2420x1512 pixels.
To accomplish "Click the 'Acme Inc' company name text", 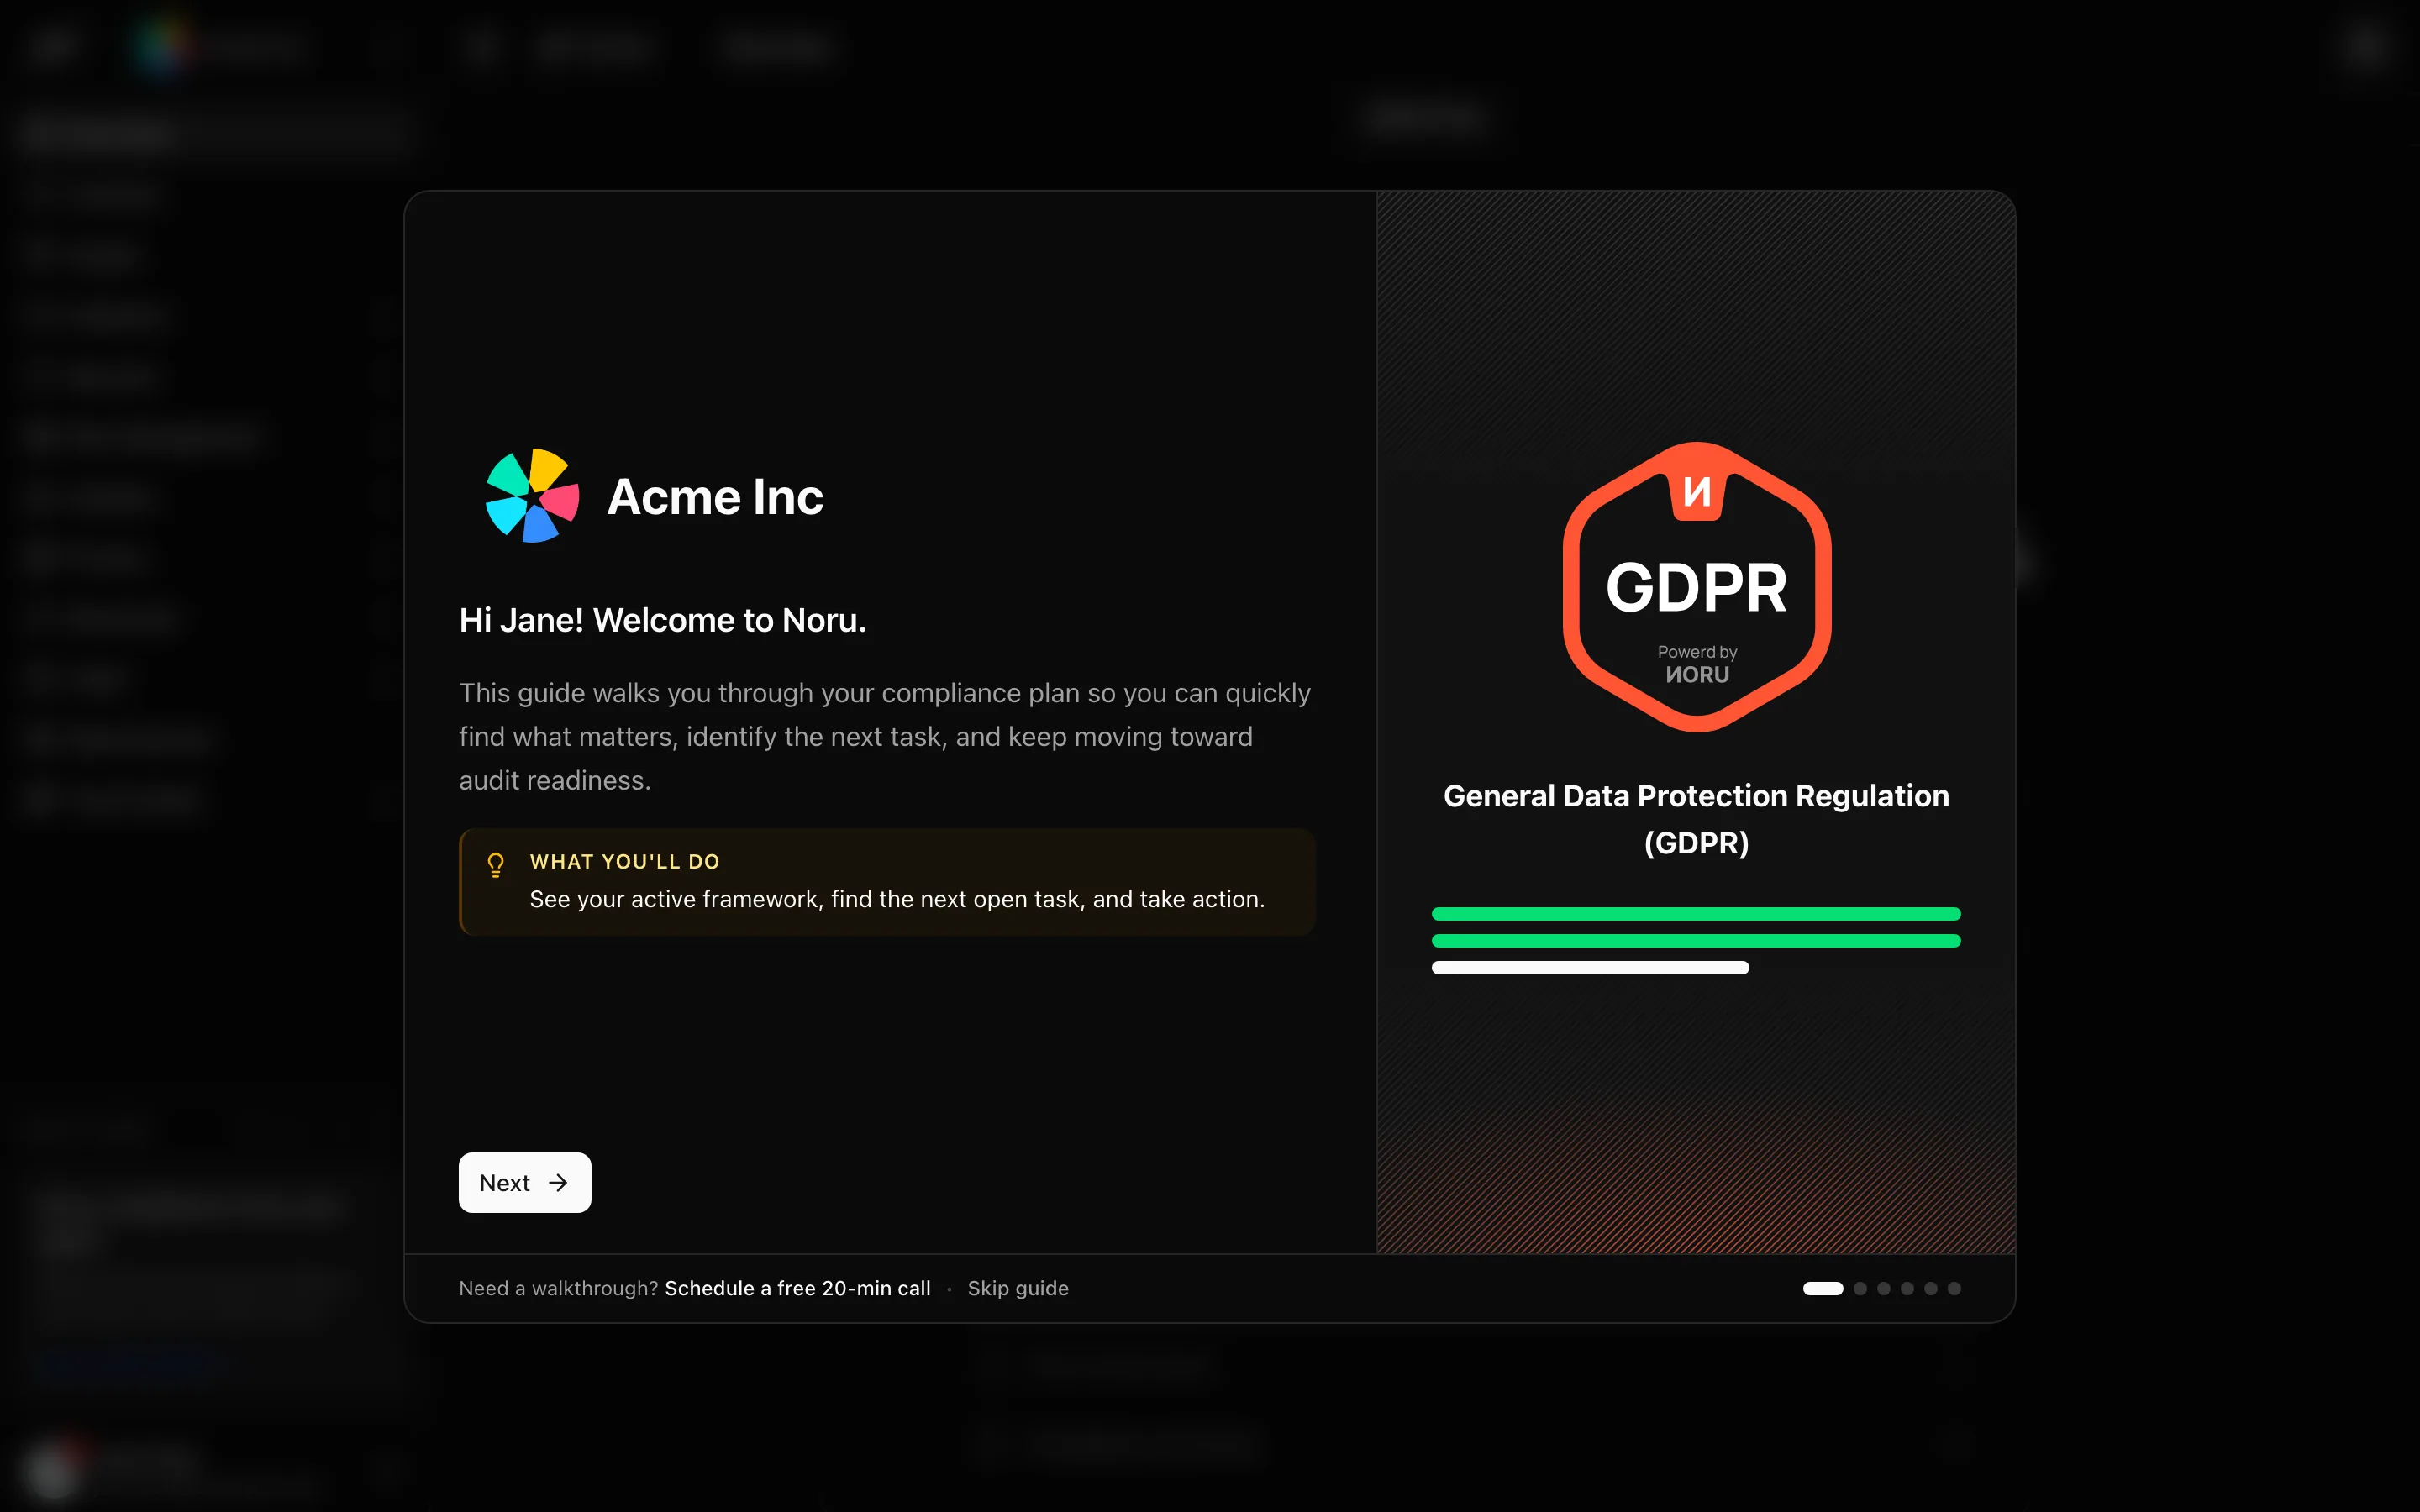I will [x=715, y=497].
